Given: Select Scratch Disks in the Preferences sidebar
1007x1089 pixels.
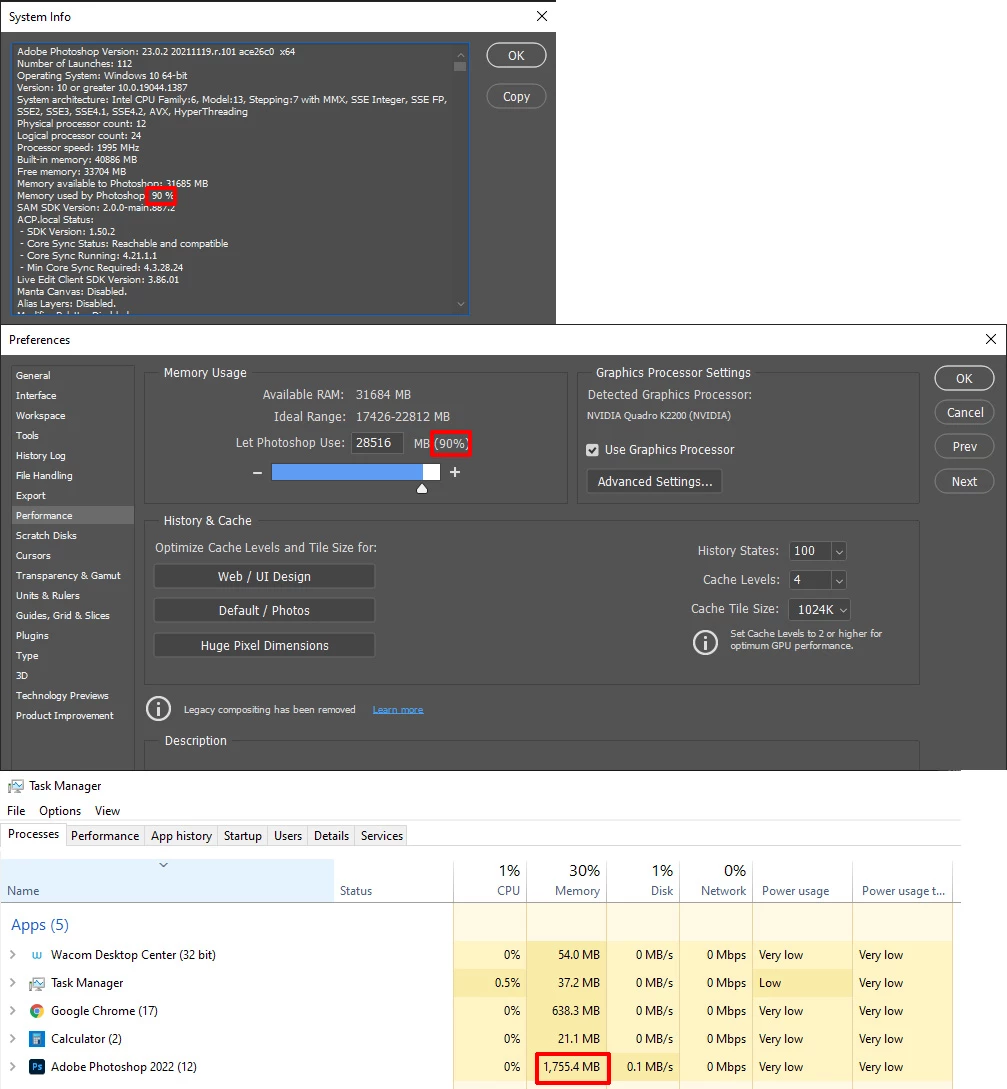Looking at the screenshot, I should click(47, 535).
